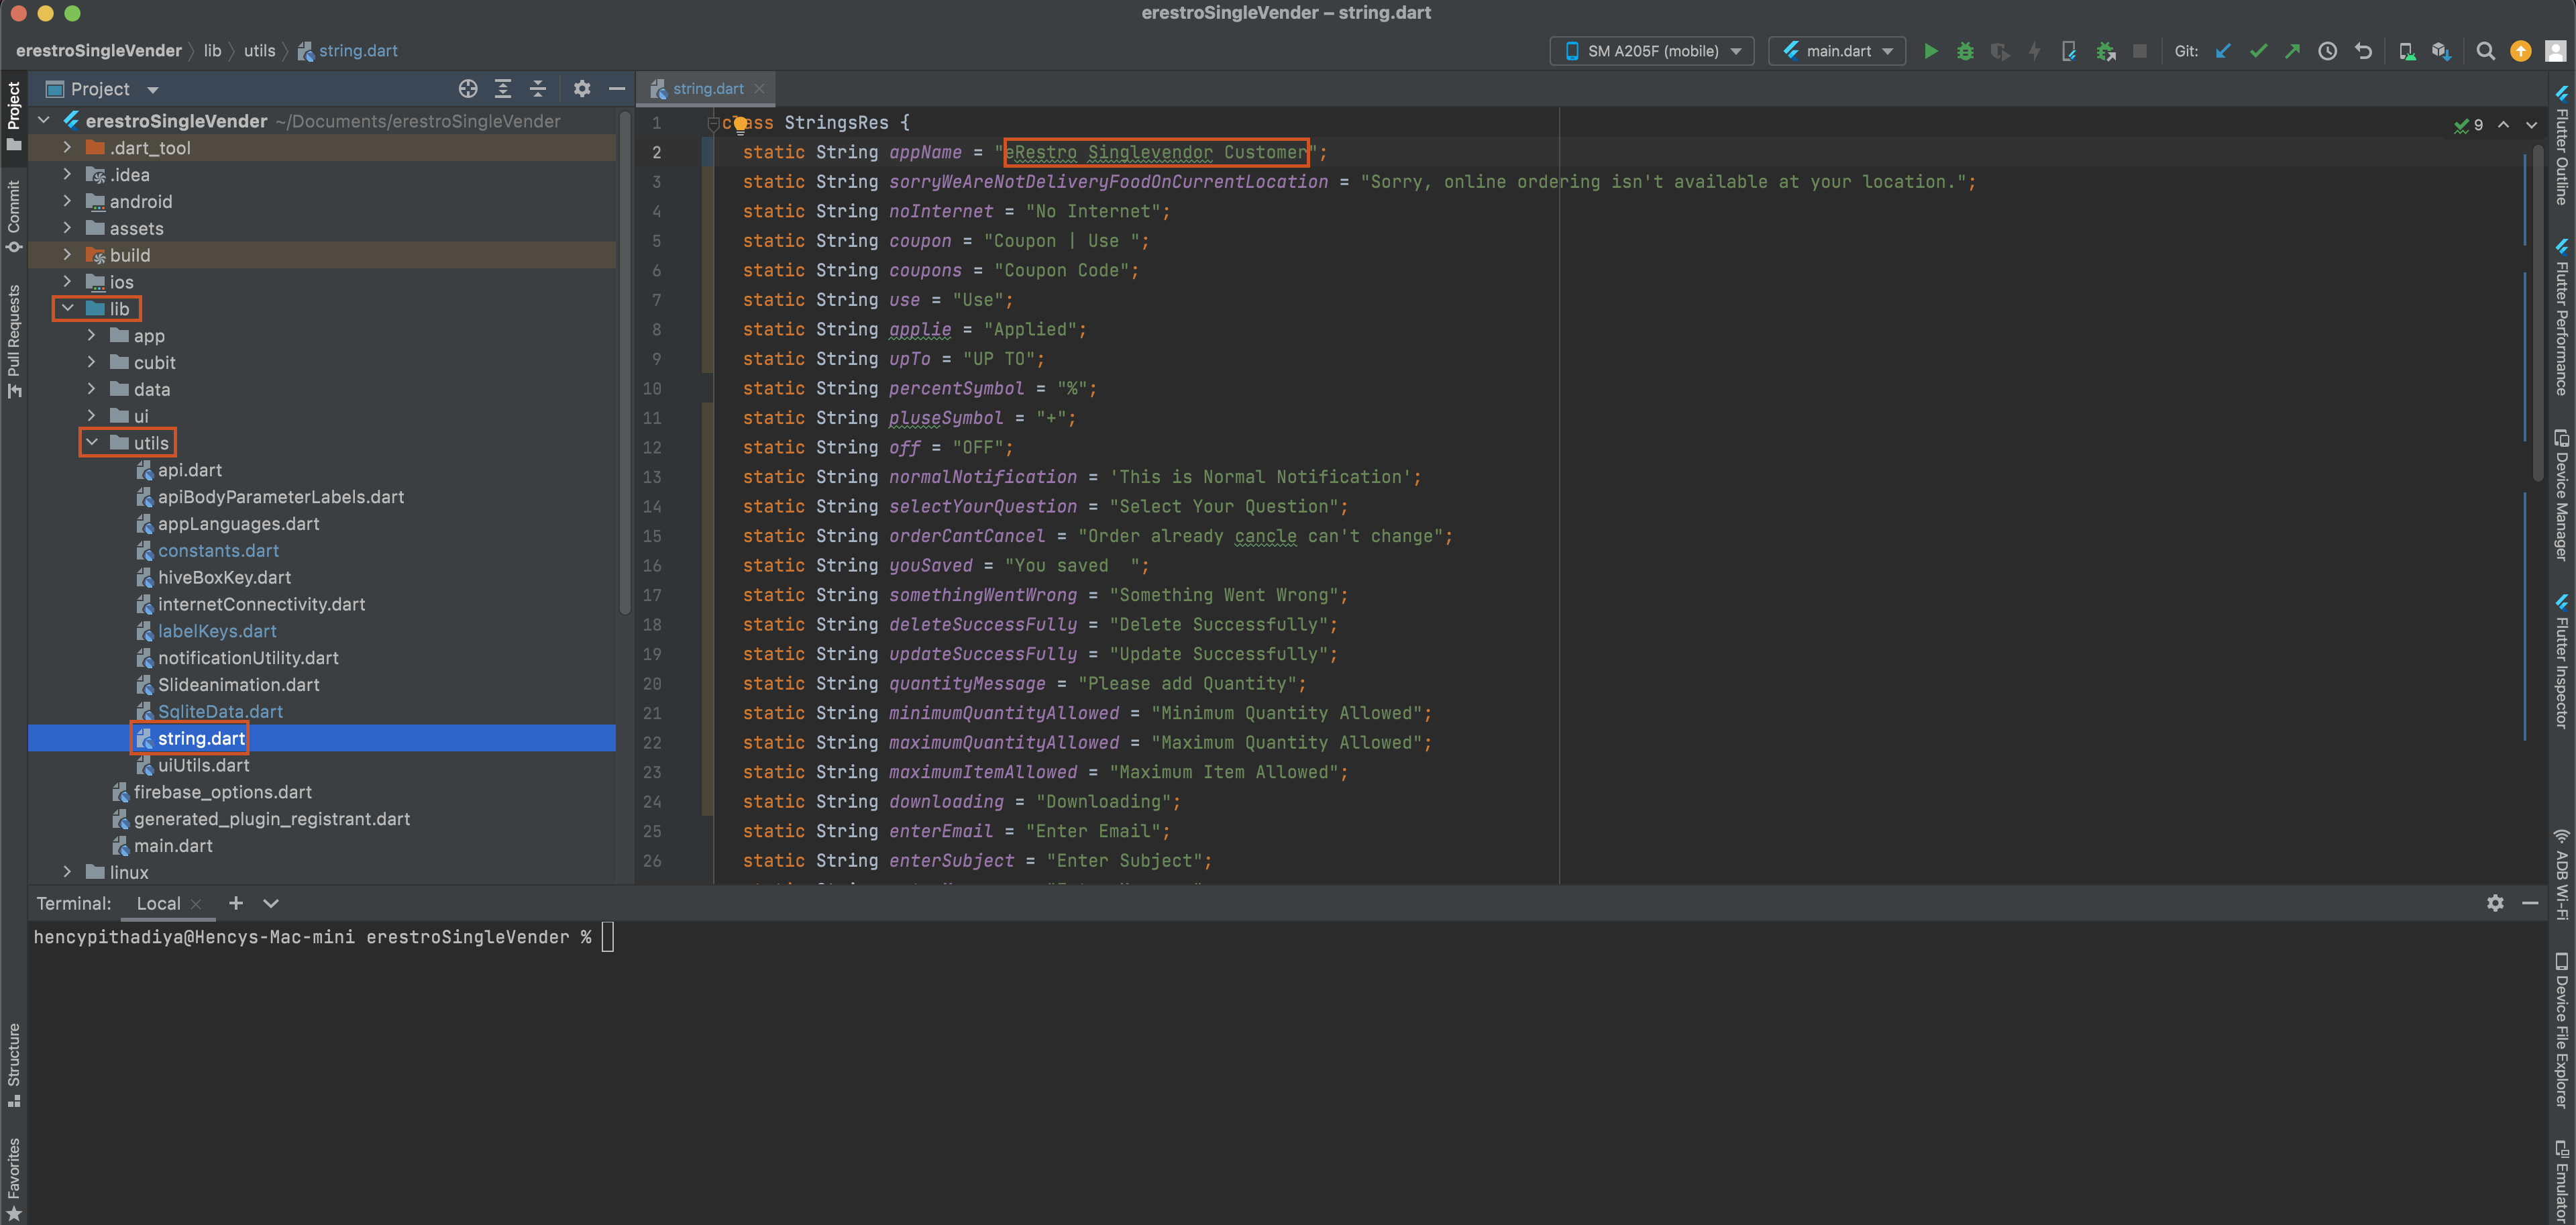The image size is (2576, 1225).
Task: Open device selector SM A205F dropdown
Action: tap(1652, 51)
